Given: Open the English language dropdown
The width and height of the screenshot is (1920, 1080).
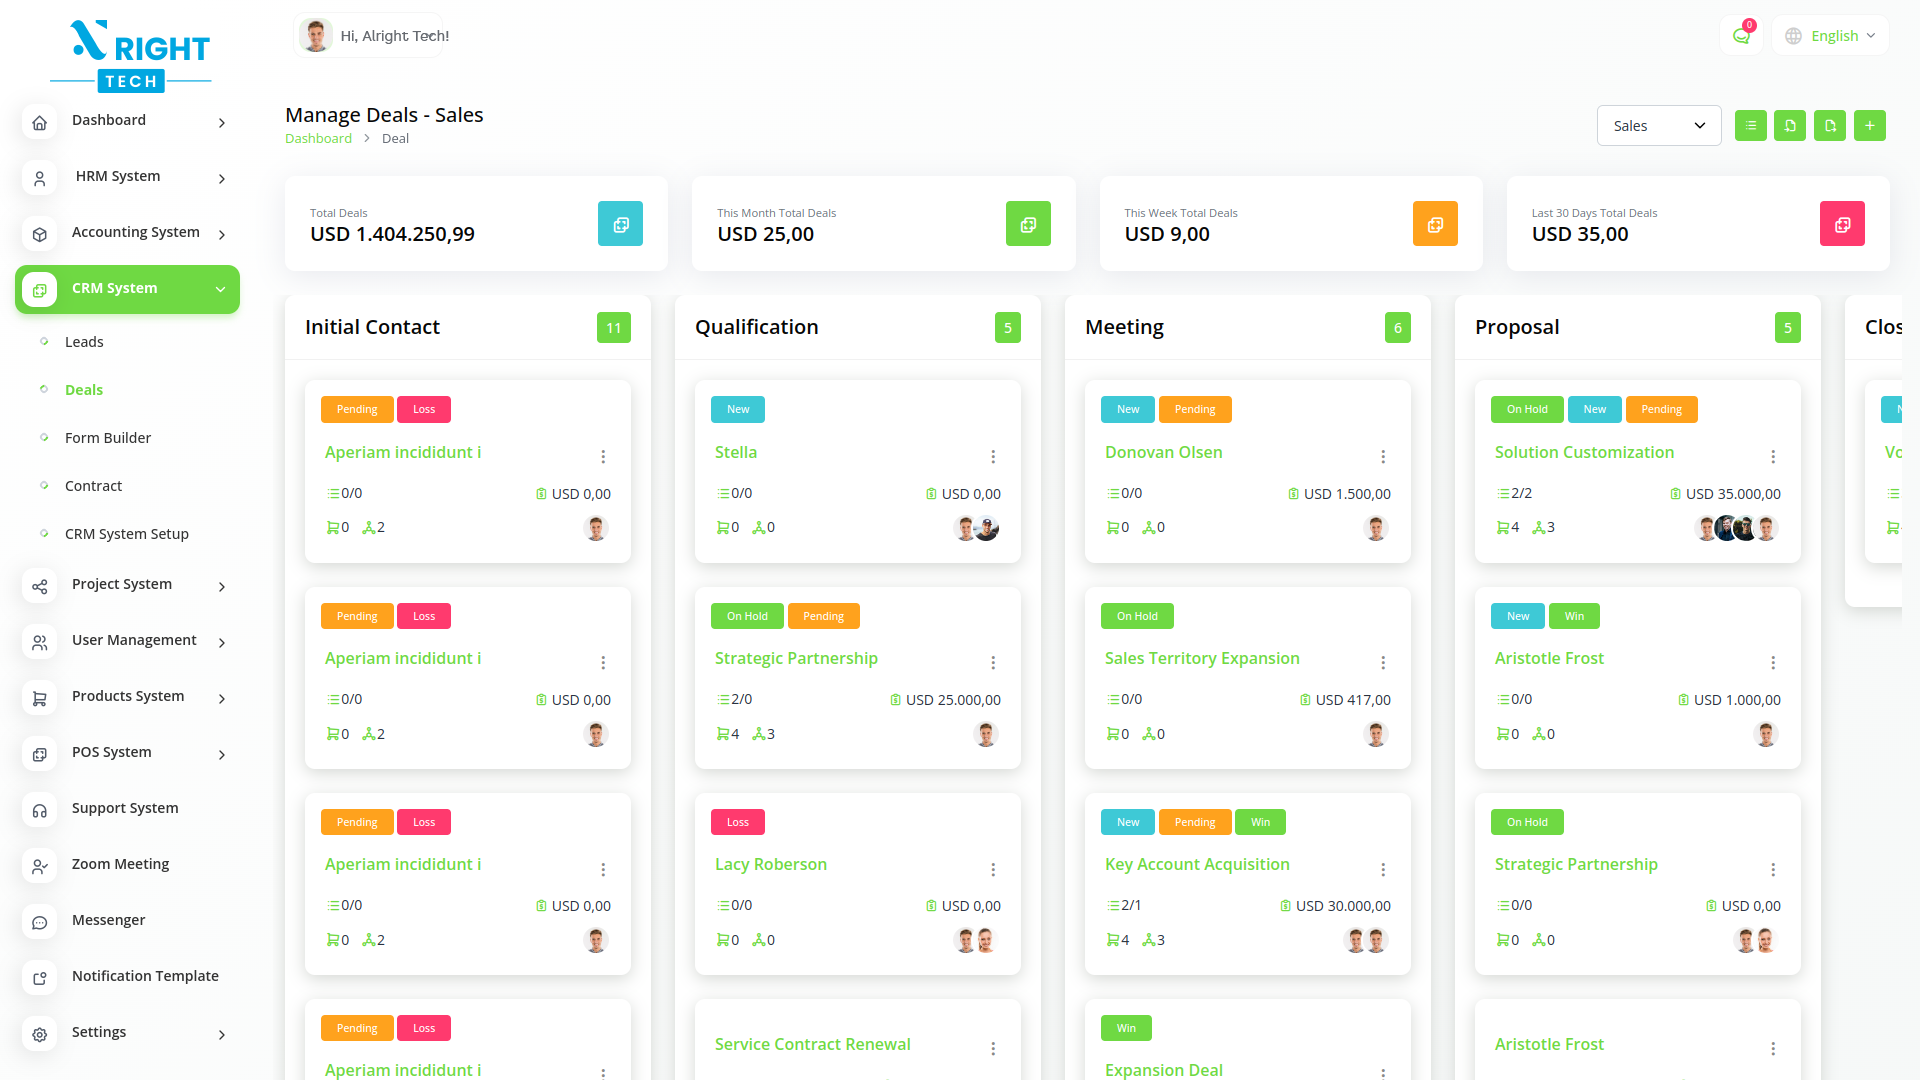Looking at the screenshot, I should click(1831, 36).
